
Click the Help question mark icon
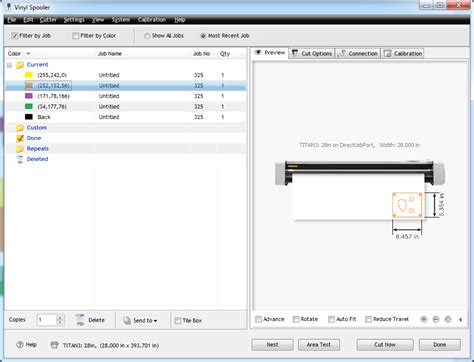tap(20, 345)
